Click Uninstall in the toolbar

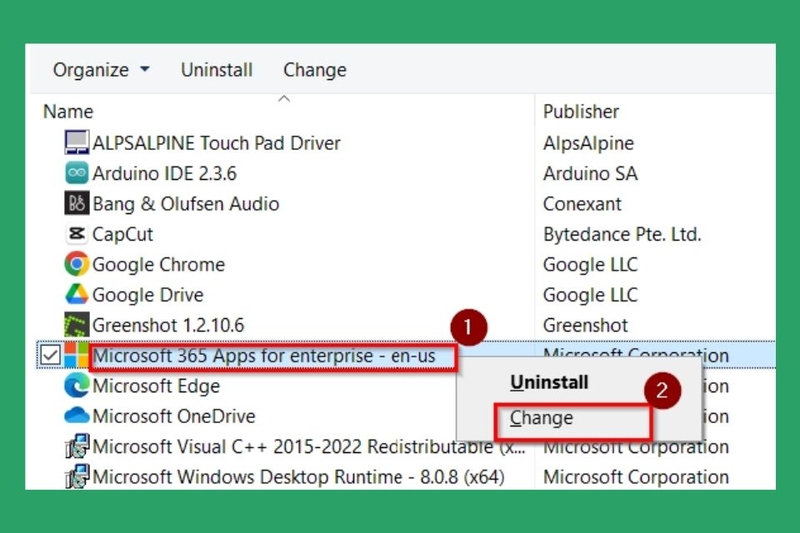[x=216, y=70]
